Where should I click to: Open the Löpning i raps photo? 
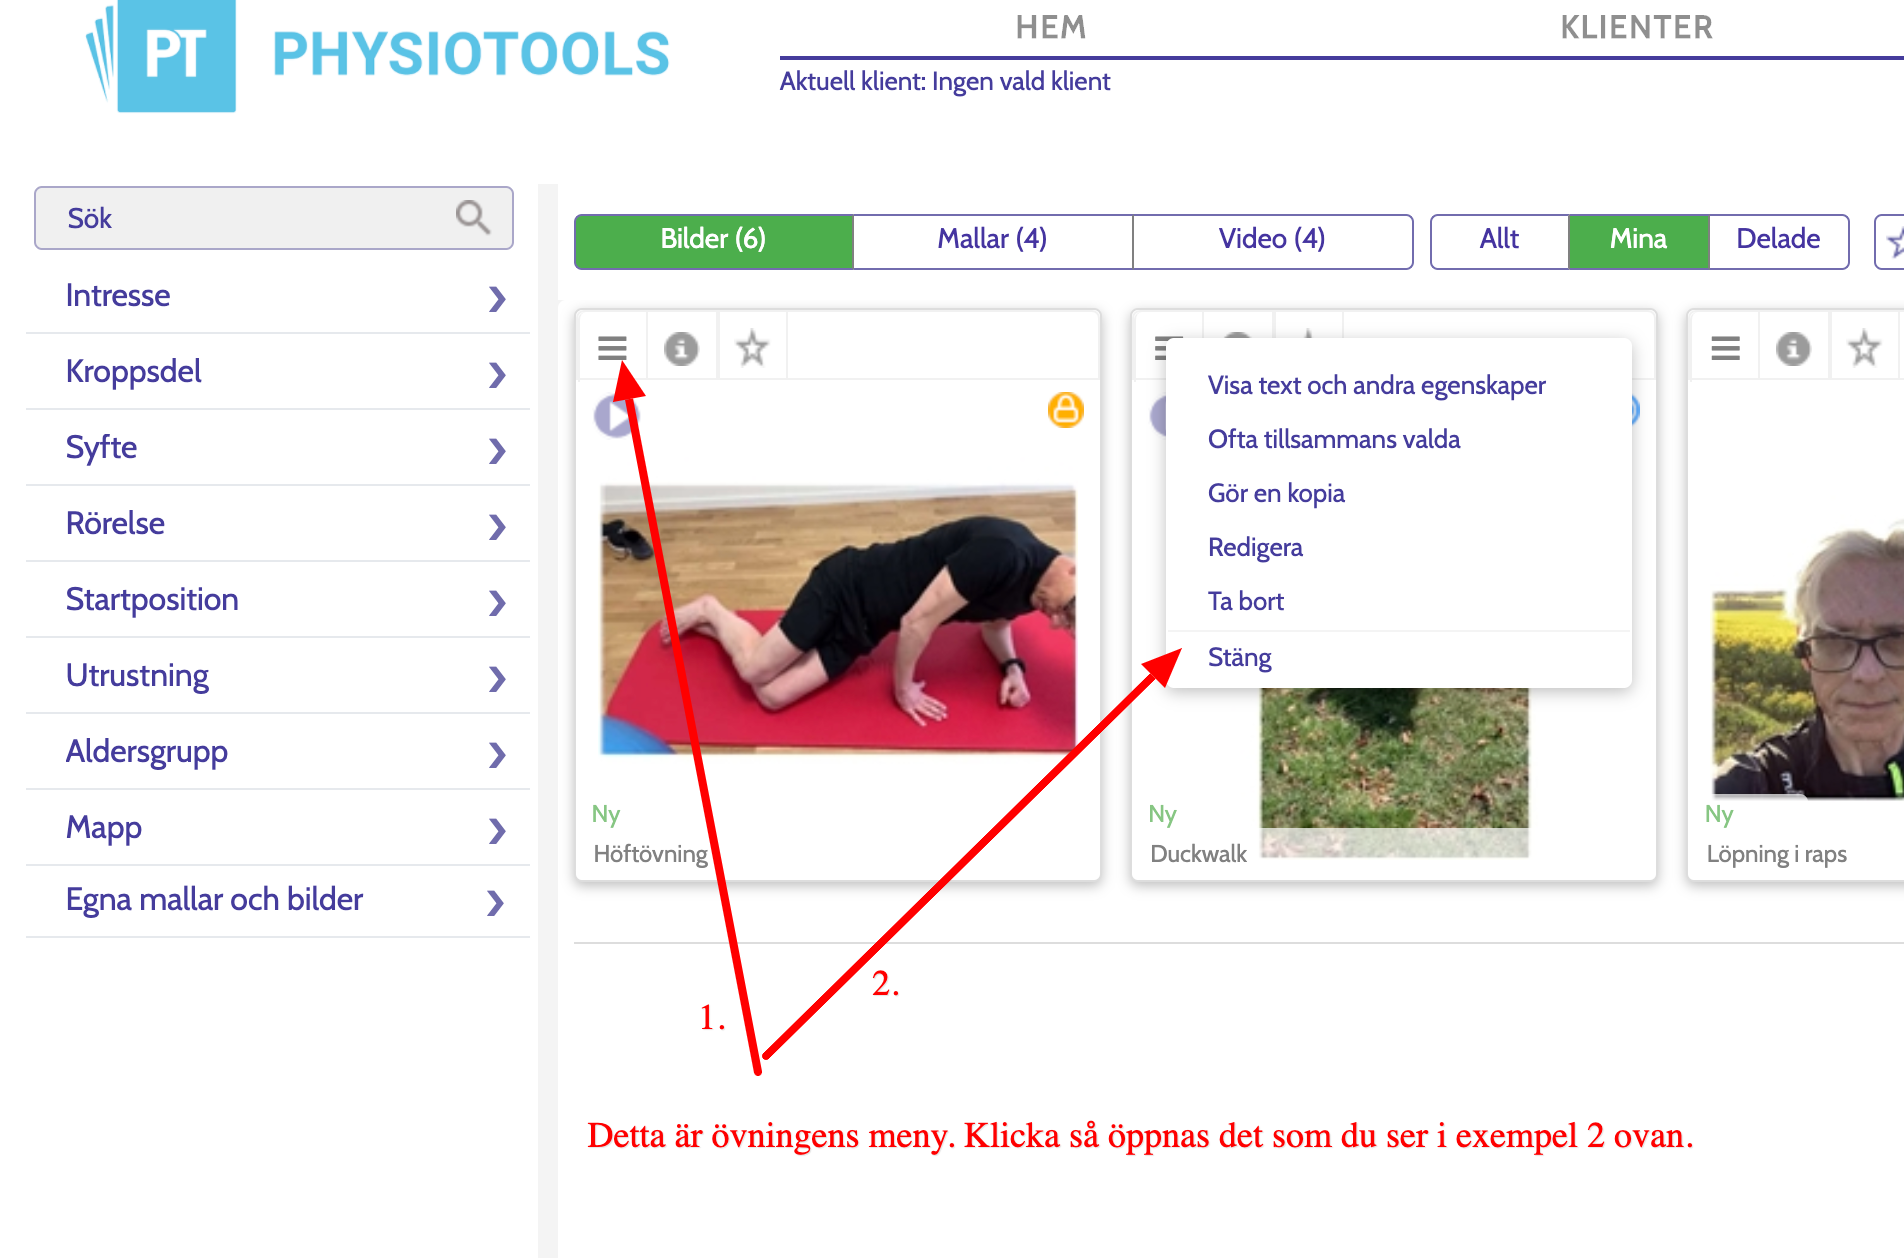(x=1808, y=660)
